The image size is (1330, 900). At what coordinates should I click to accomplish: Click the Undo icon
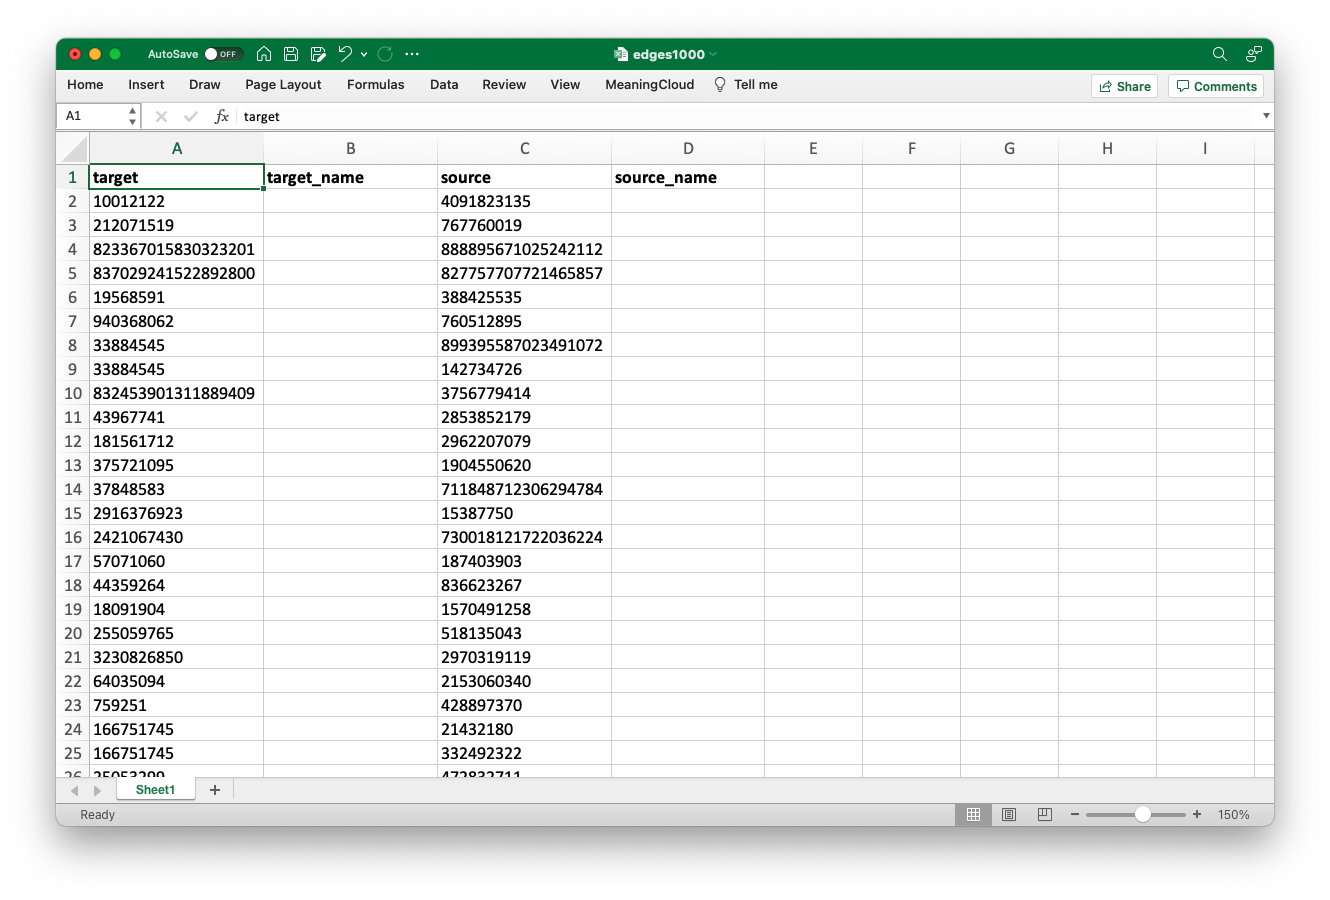[344, 54]
